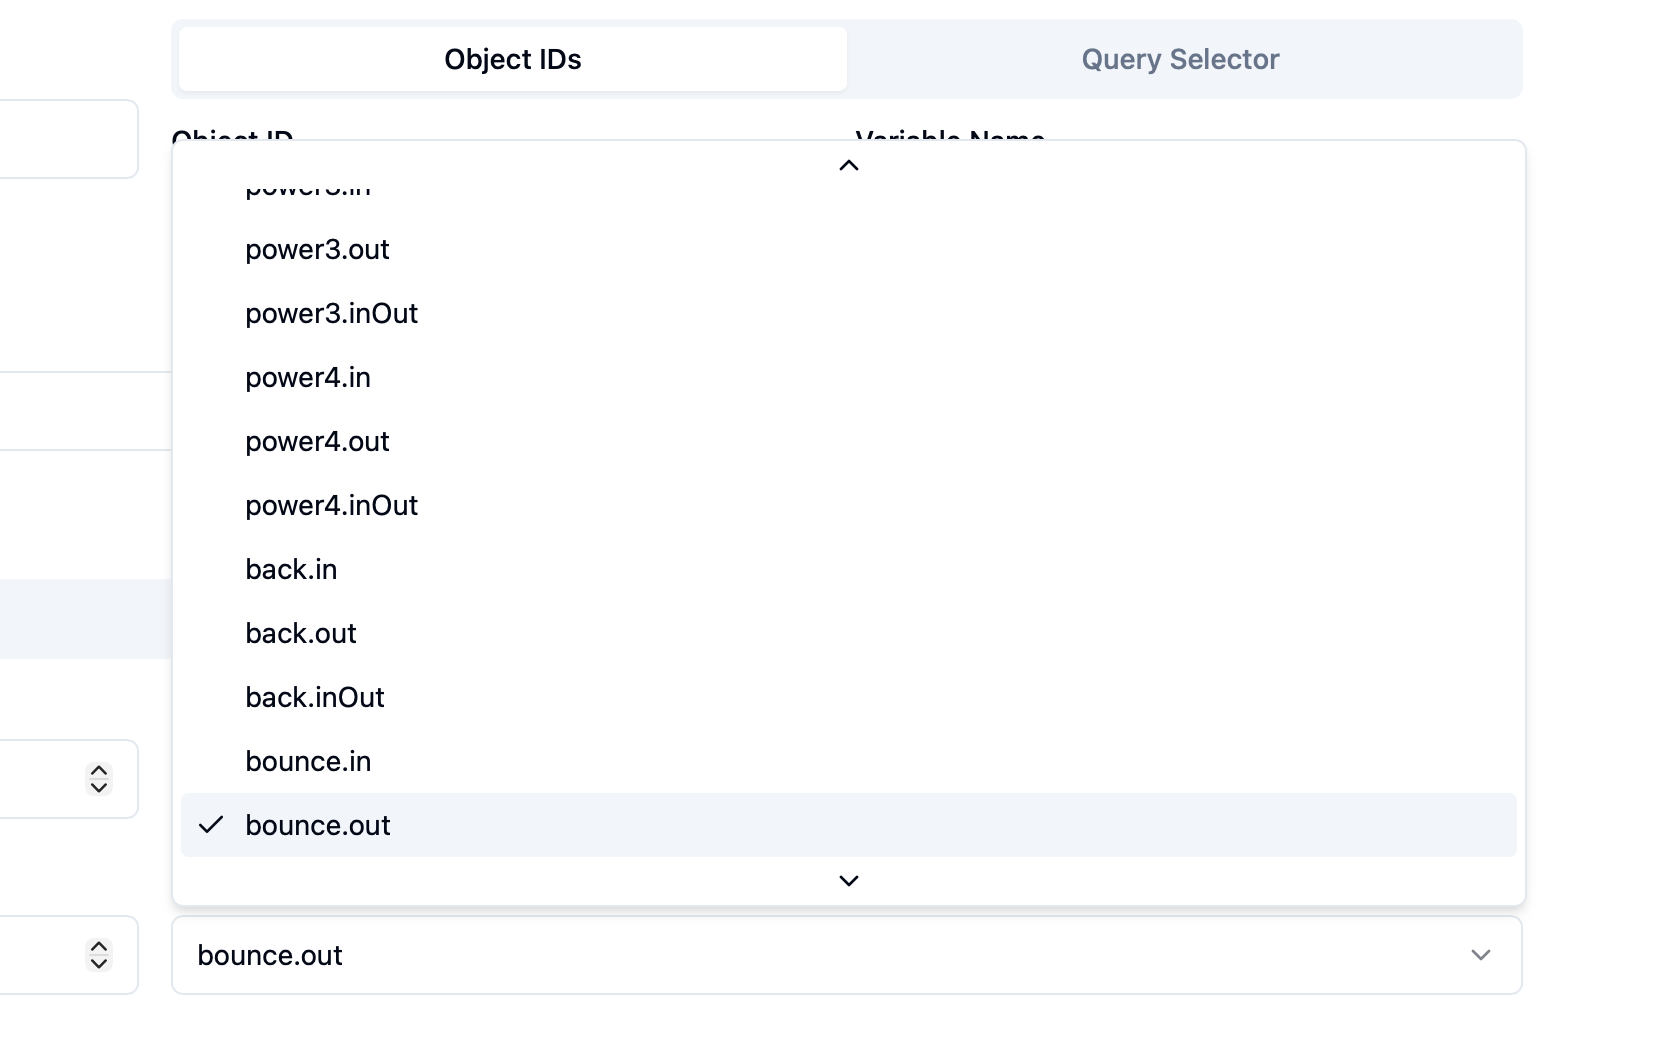Select back.inOut easing option

(x=314, y=697)
